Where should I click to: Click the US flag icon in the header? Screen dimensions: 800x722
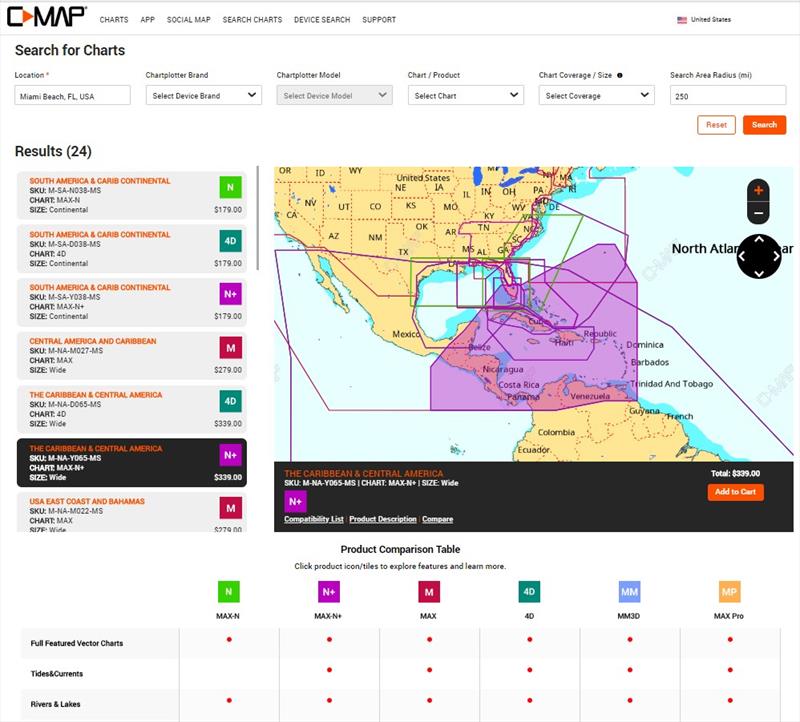click(682, 20)
